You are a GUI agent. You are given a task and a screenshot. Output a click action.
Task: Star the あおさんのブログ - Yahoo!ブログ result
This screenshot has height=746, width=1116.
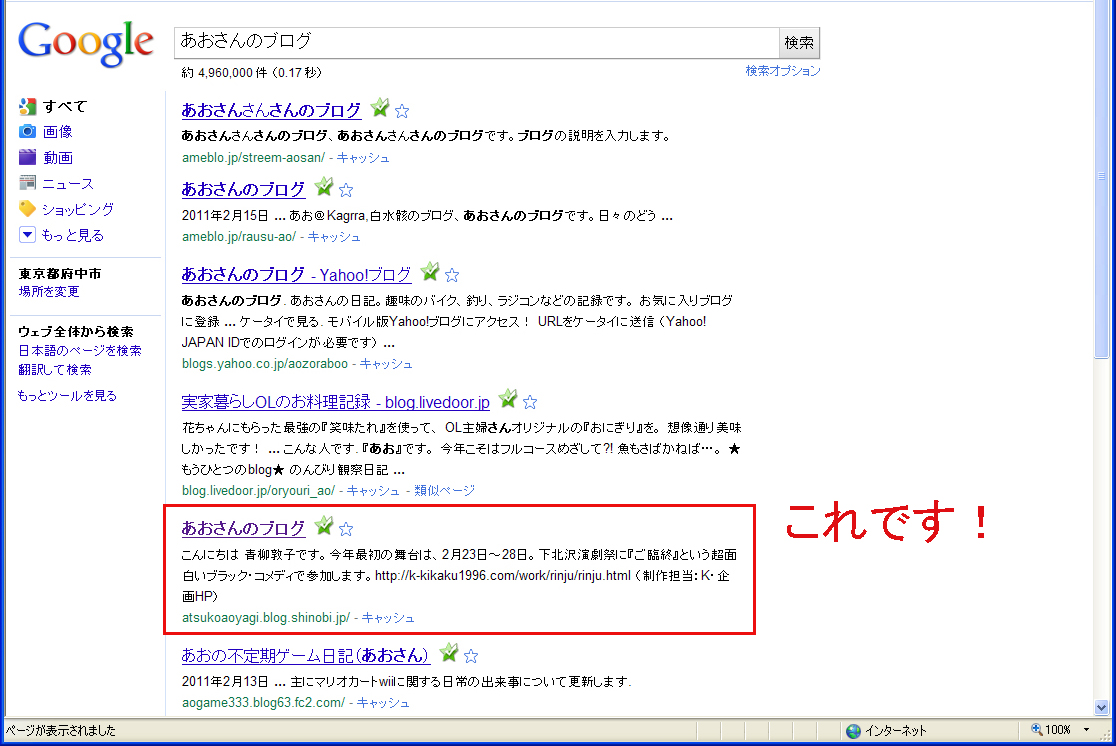pos(452,275)
